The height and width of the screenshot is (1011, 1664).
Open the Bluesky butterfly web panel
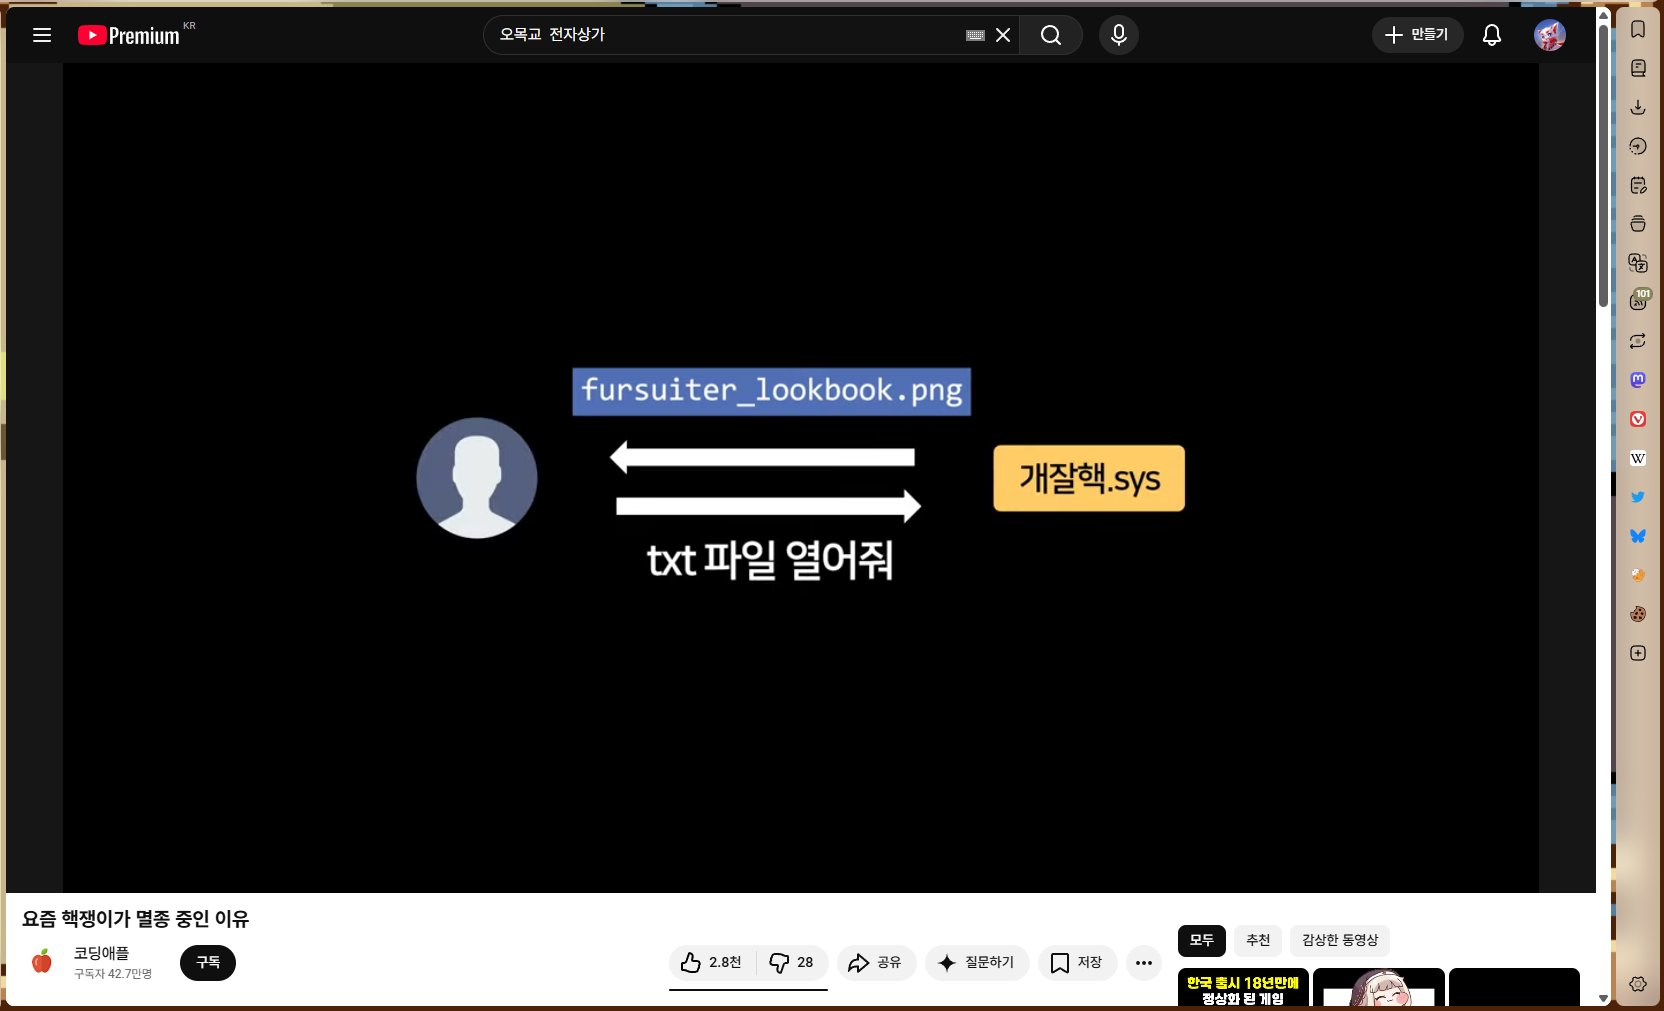[1637, 536]
